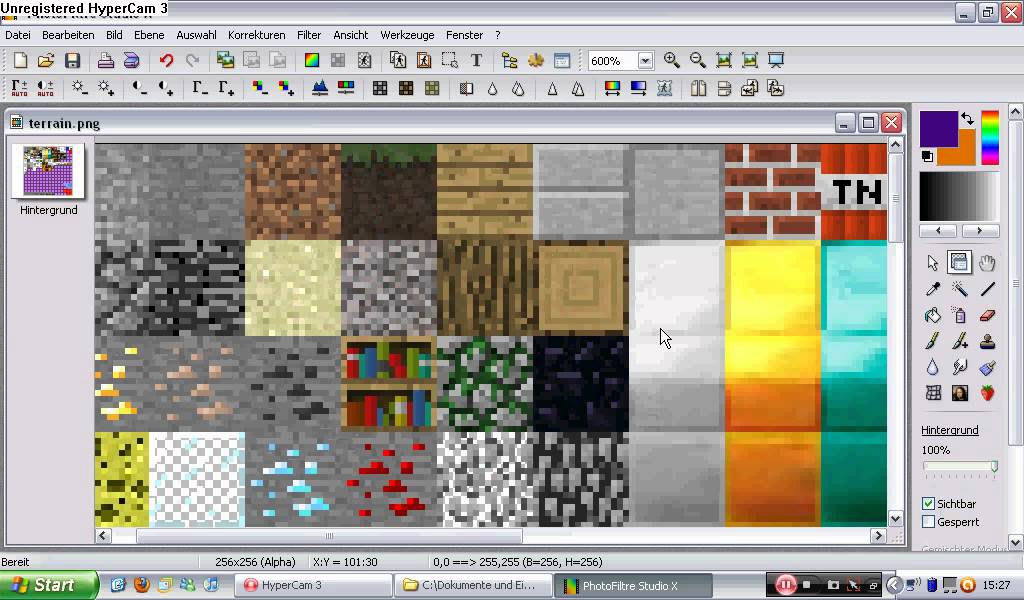Click the Brightness minus sun icon
1024x600 pixels.
point(79,88)
